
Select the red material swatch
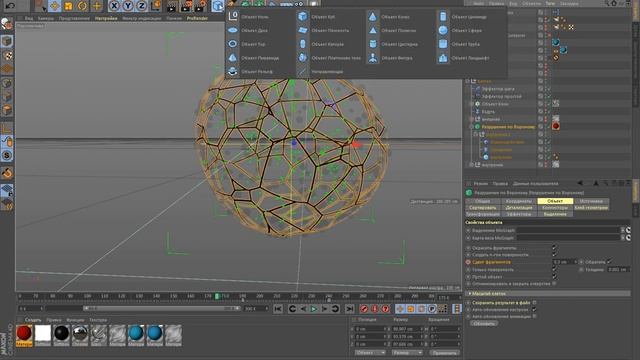click(24, 336)
